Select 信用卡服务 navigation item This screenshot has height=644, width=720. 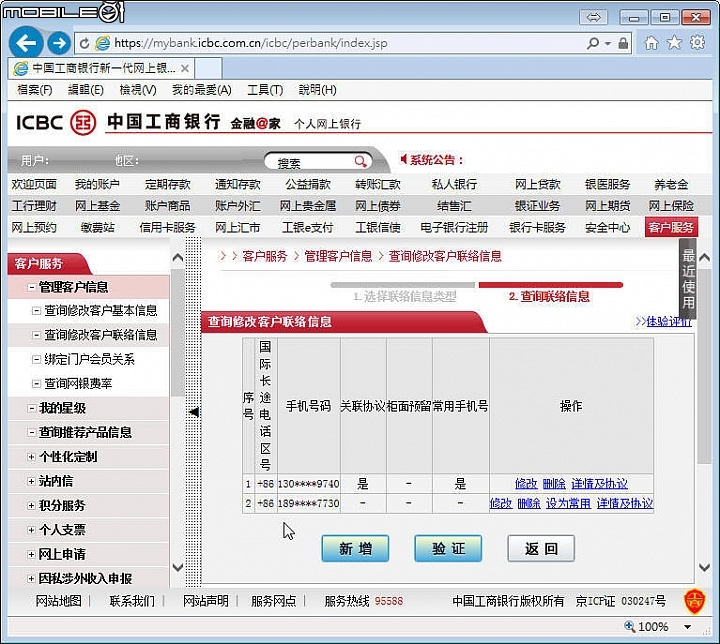pos(168,227)
